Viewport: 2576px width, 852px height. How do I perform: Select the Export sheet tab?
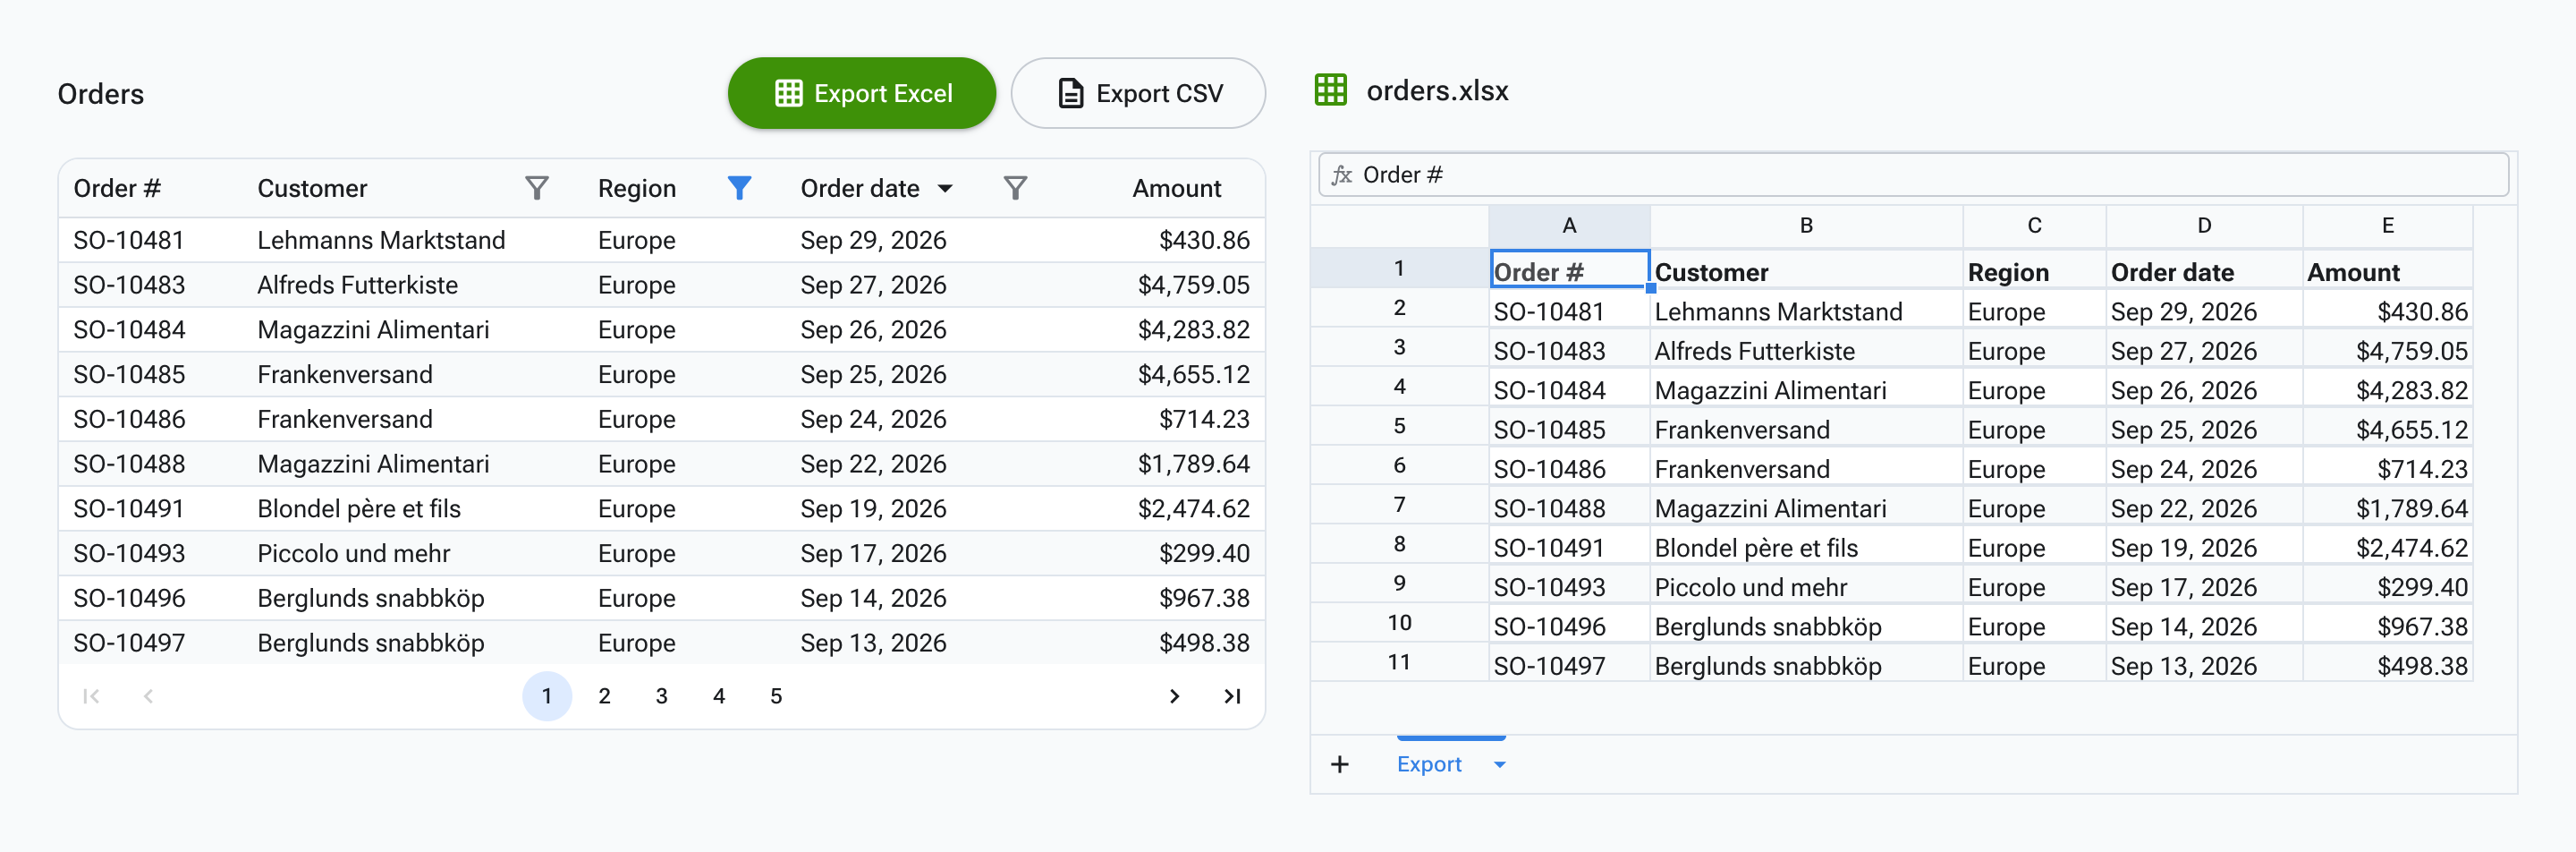(1429, 764)
